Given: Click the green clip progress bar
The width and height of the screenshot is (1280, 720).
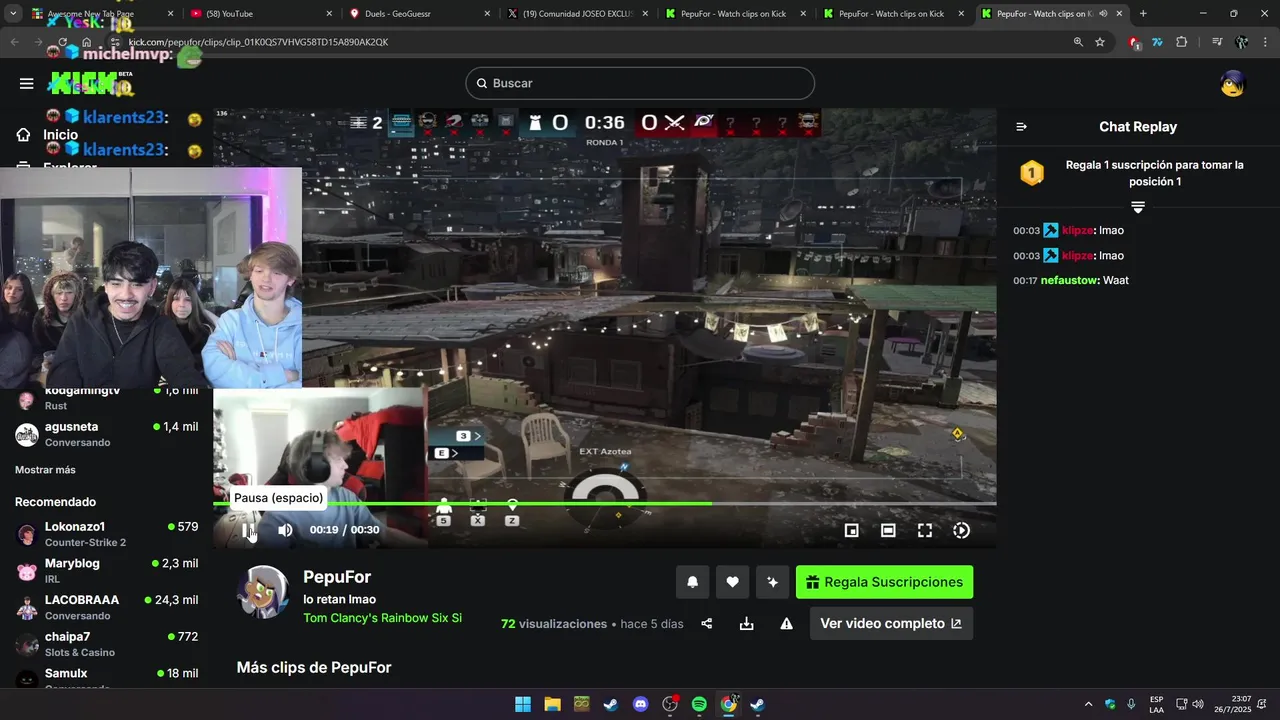Looking at the screenshot, I should point(604,503).
